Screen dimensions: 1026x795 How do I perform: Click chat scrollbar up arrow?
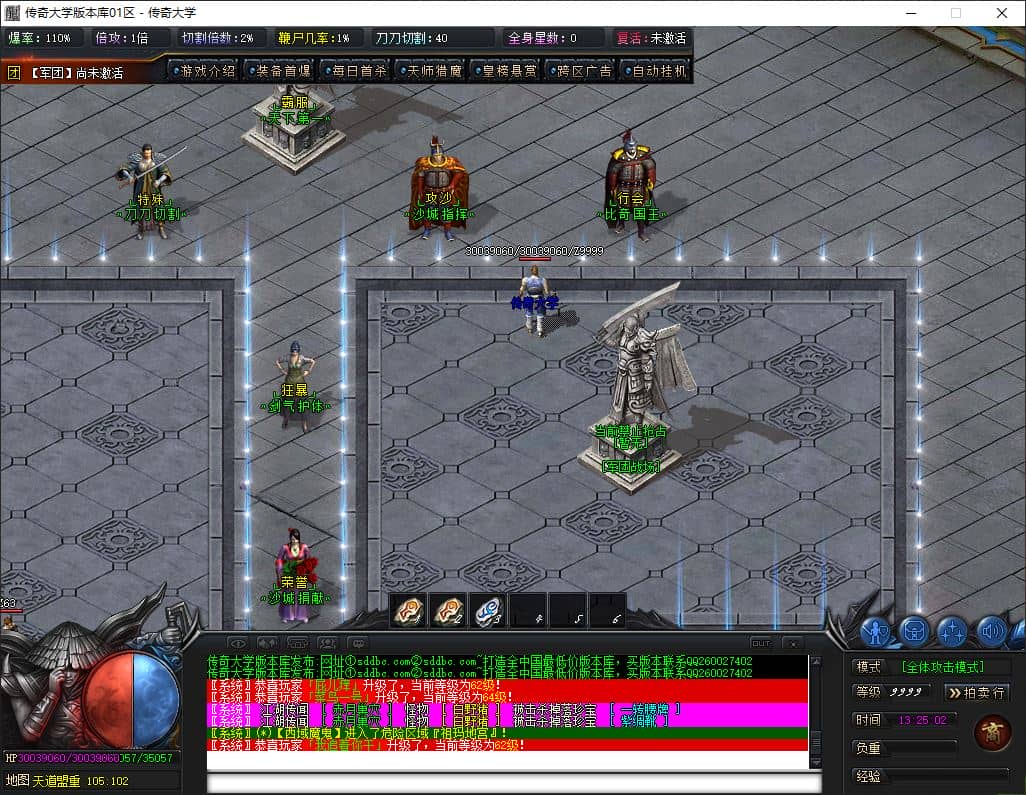point(815,661)
